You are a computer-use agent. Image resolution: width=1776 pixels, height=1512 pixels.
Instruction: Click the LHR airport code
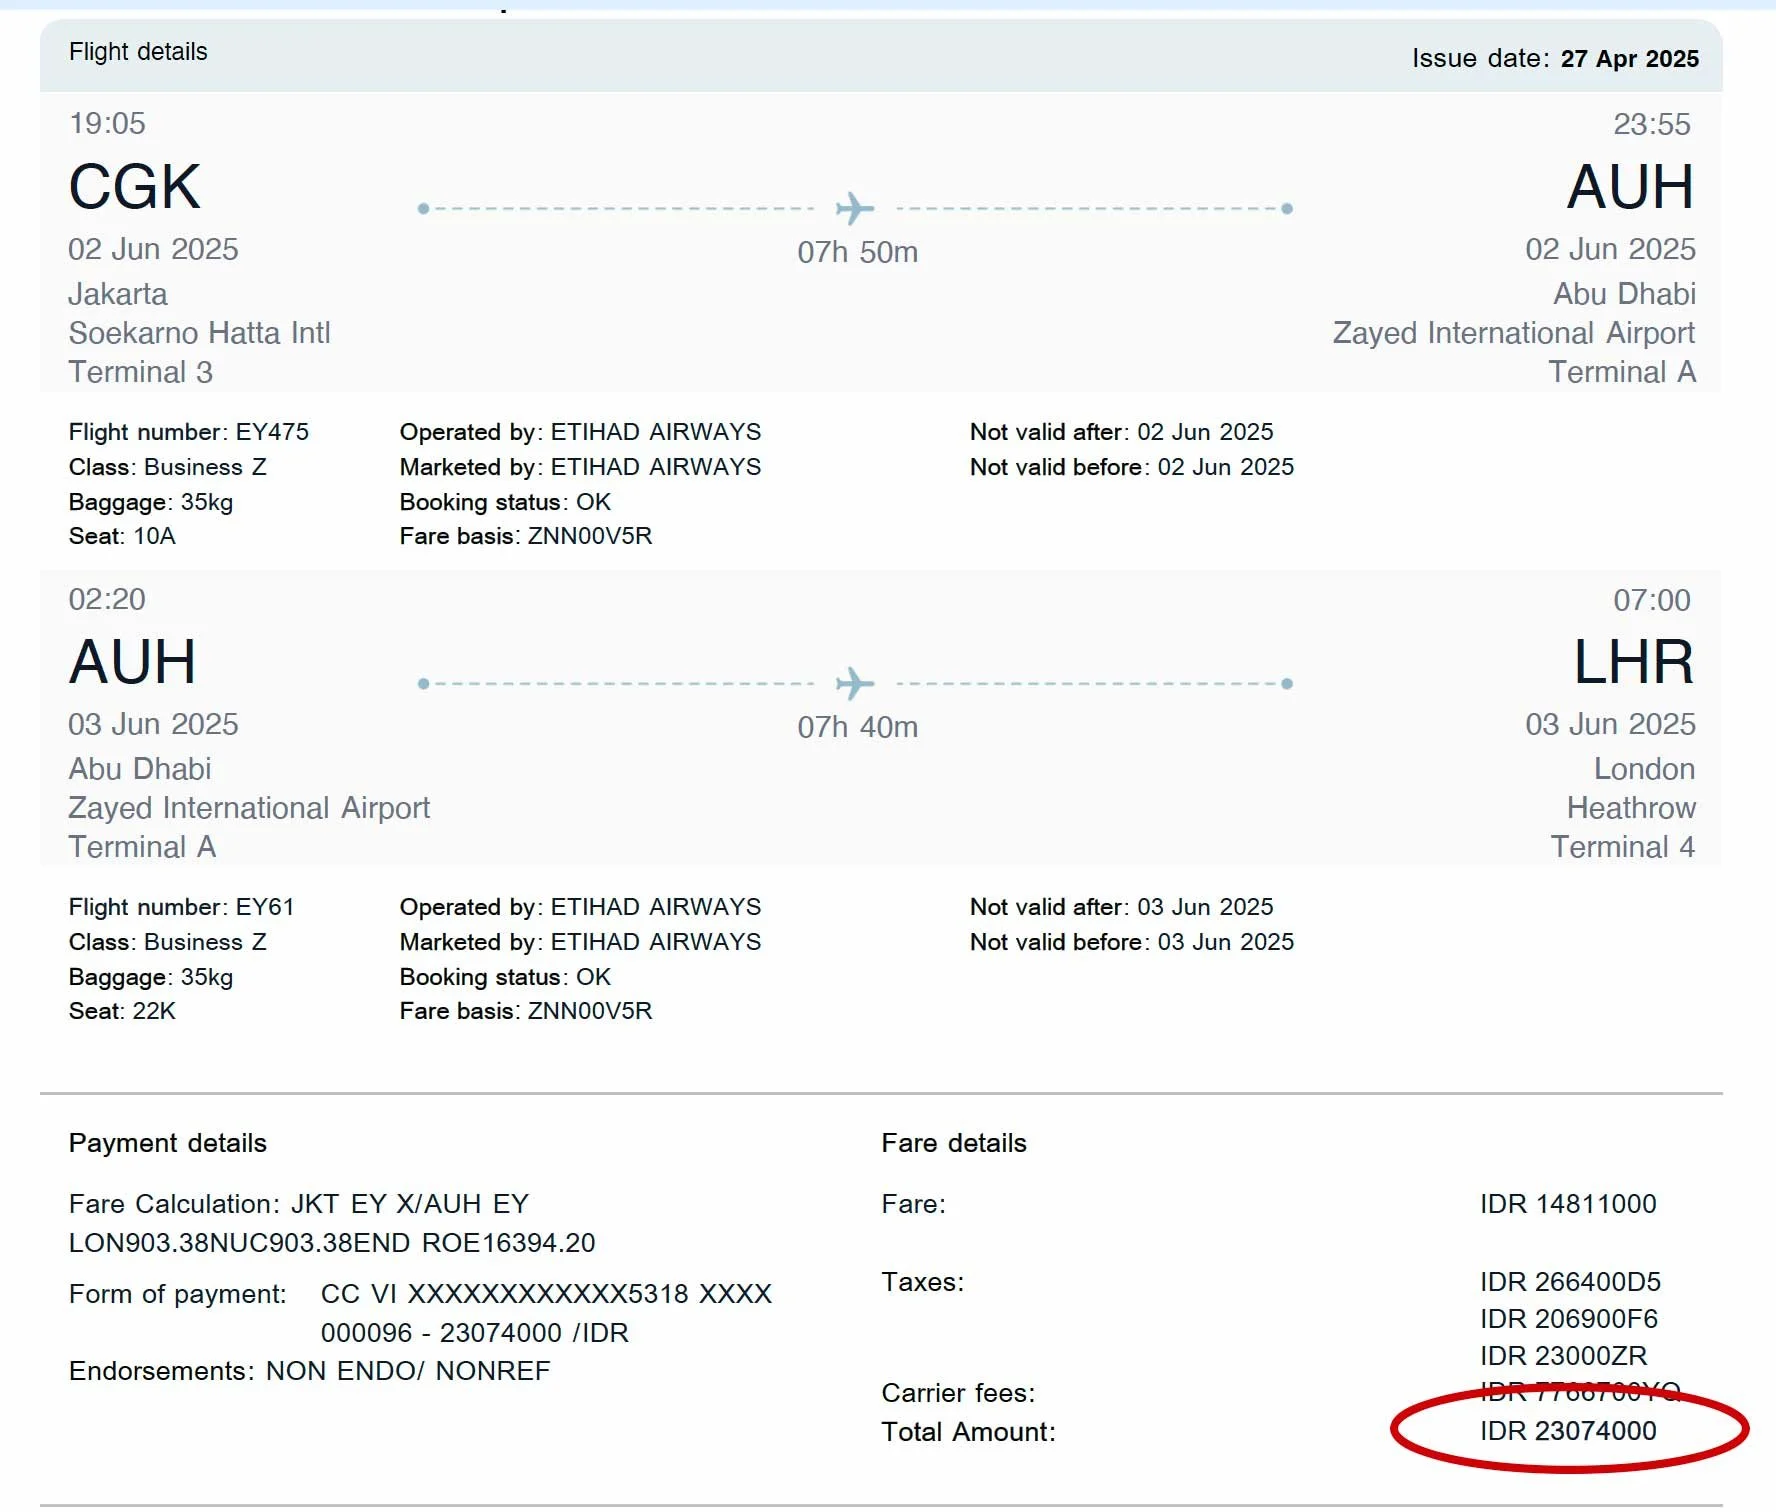coord(1634,662)
